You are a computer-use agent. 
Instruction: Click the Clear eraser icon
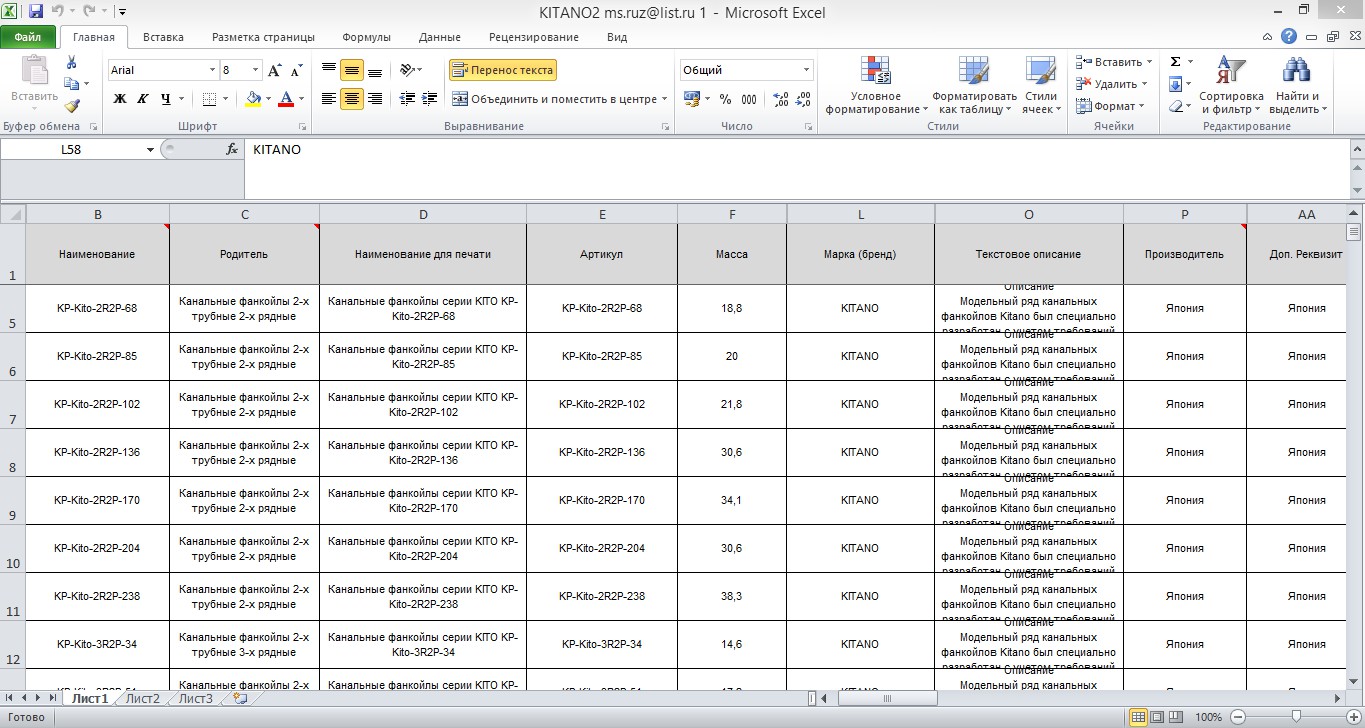[x=1175, y=106]
